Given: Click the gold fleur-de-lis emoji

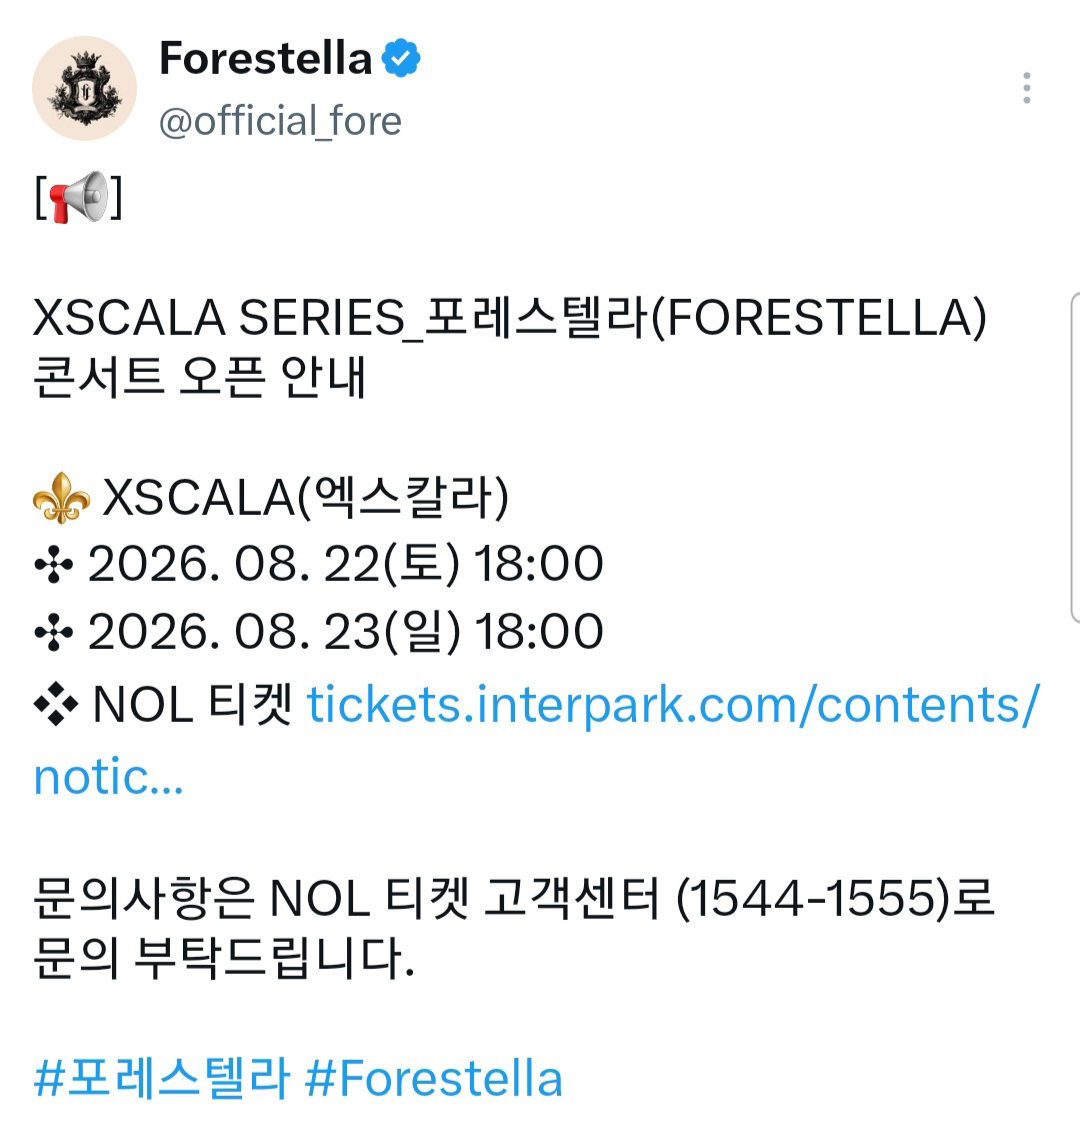Looking at the screenshot, I should click(x=62, y=497).
